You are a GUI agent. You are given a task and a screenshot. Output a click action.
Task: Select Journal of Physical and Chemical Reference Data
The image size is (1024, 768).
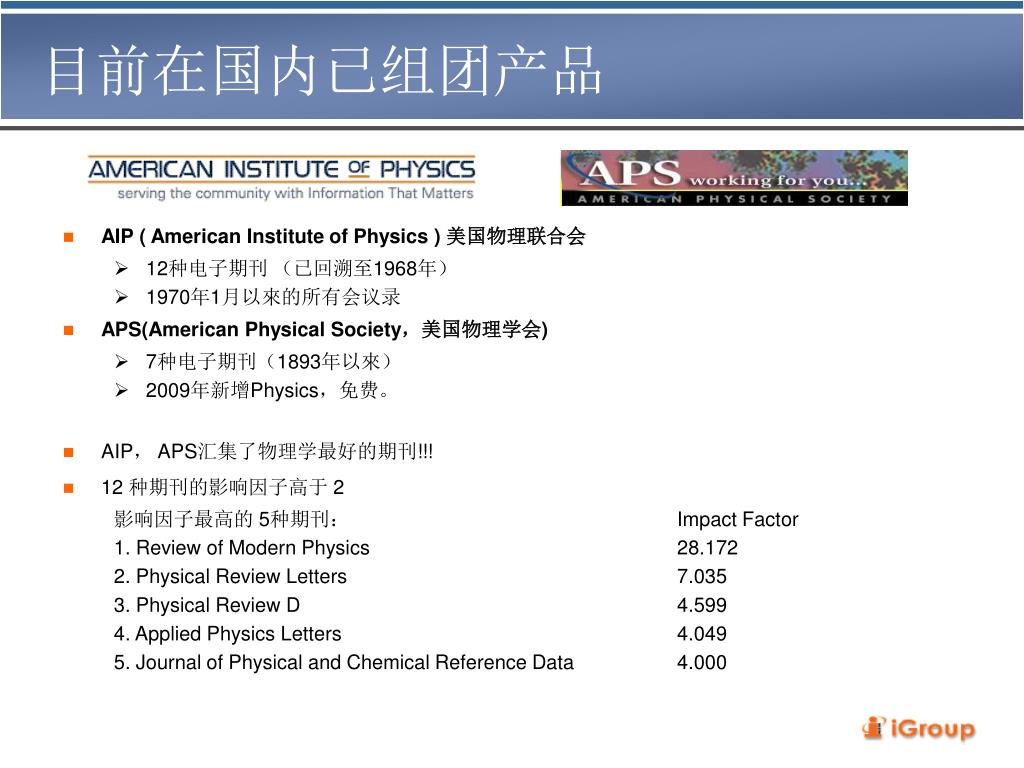click(344, 662)
